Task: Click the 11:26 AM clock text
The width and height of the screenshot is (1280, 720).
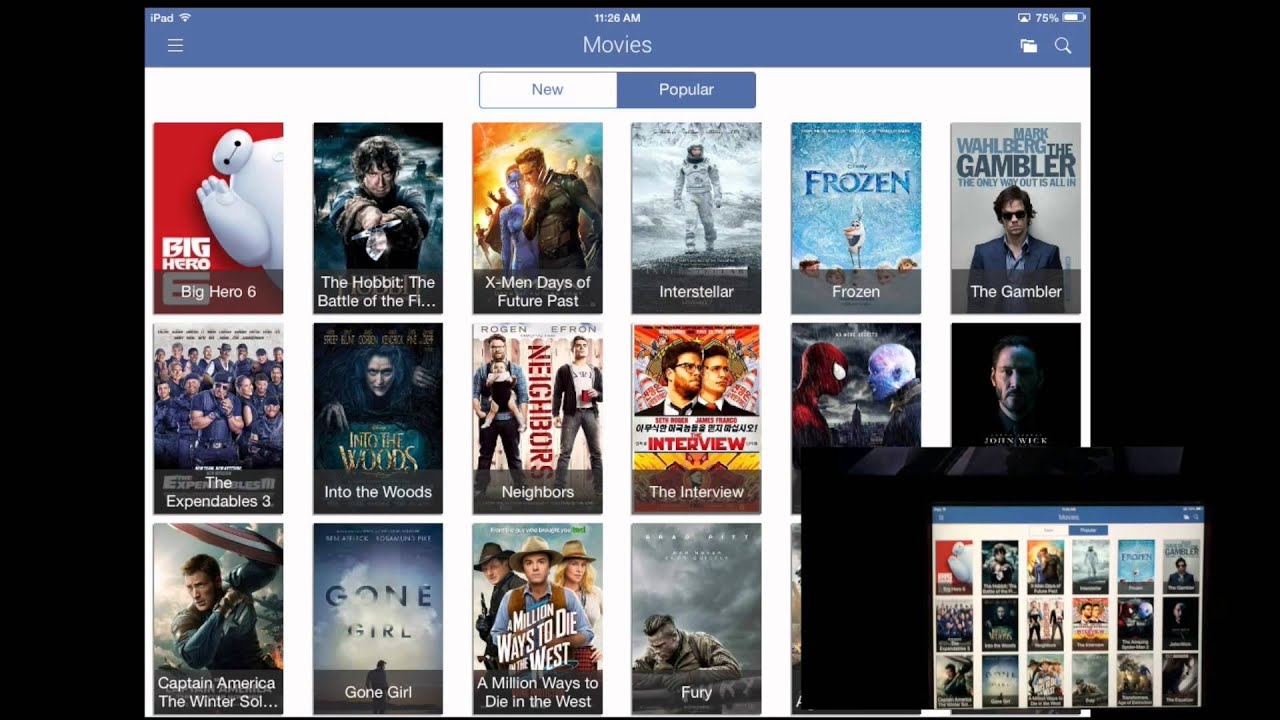Action: pyautogui.click(x=617, y=18)
